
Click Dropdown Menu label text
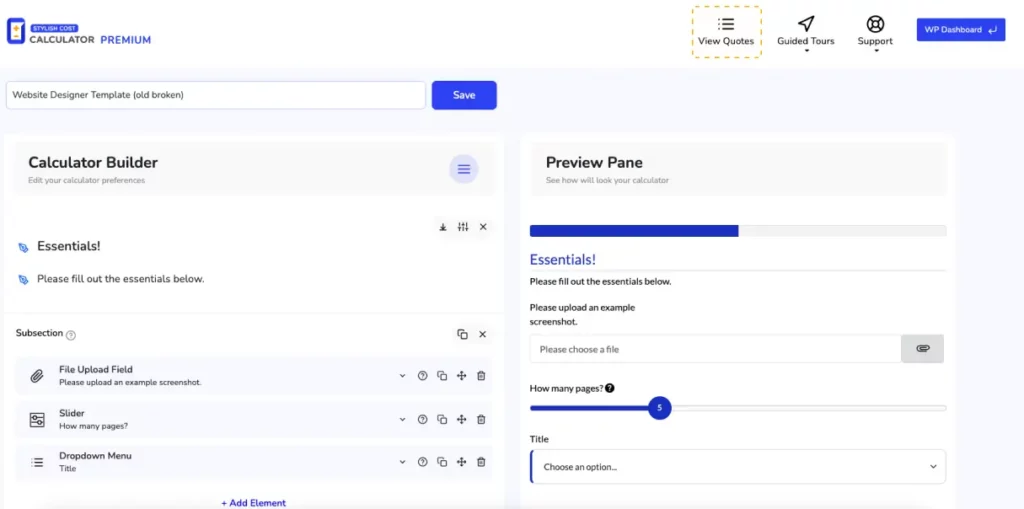click(95, 455)
